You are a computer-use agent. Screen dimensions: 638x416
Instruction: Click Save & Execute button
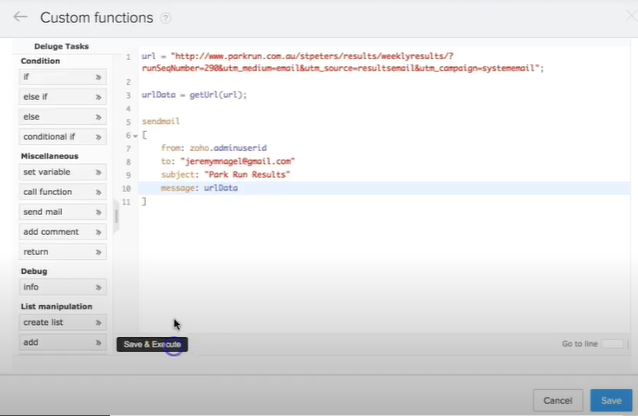coord(152,344)
